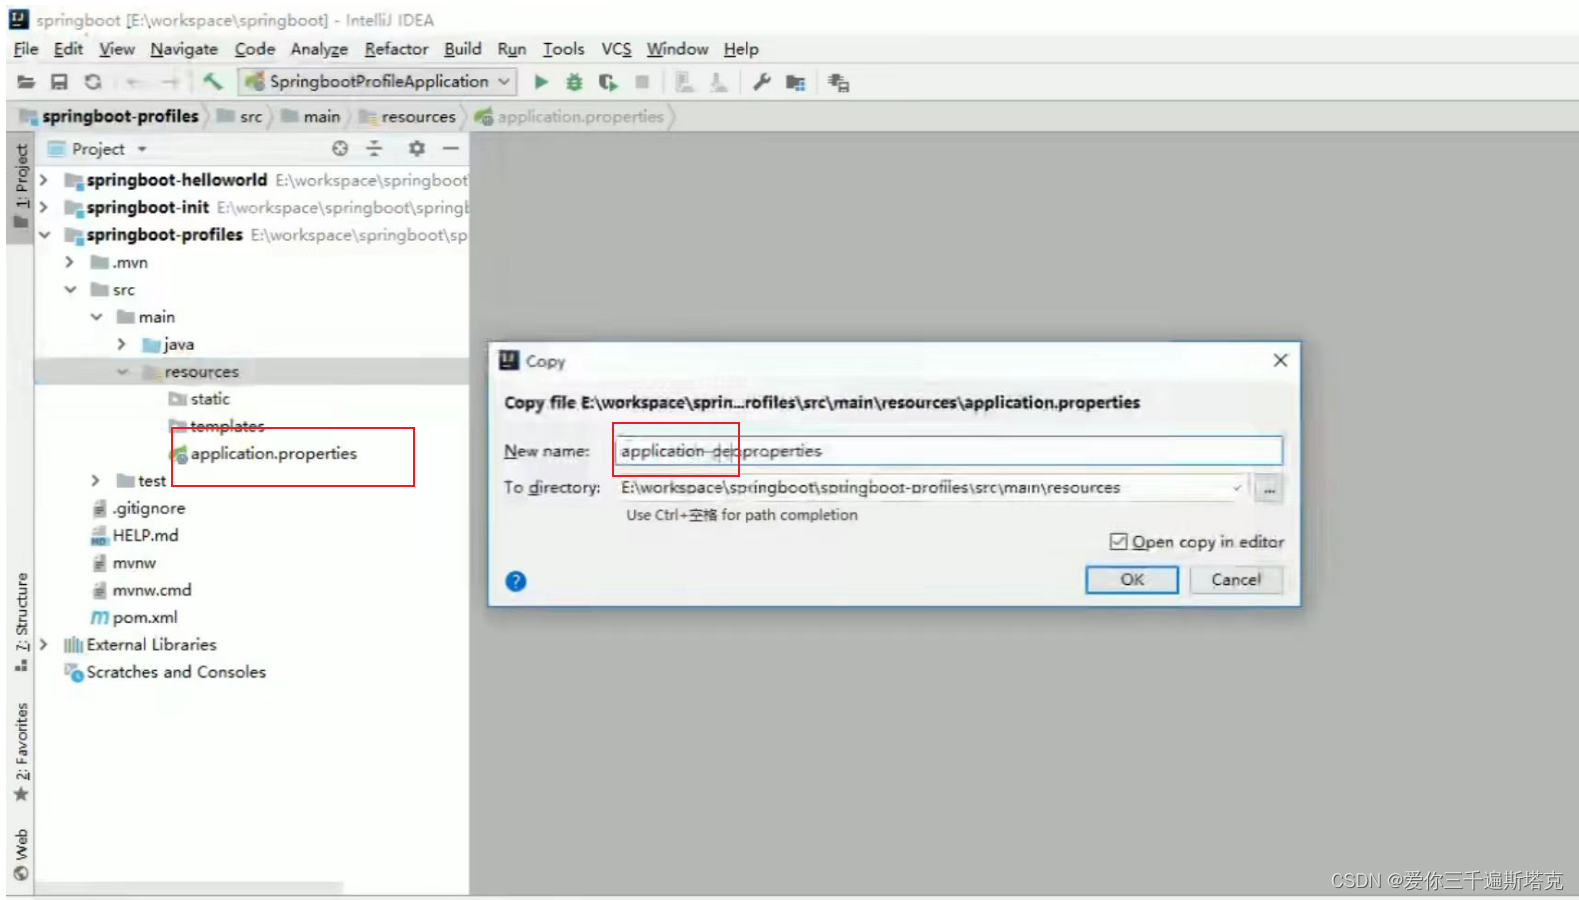1579x900 pixels.
Task: Click Run with Coverage icon
Action: pyautogui.click(x=608, y=82)
